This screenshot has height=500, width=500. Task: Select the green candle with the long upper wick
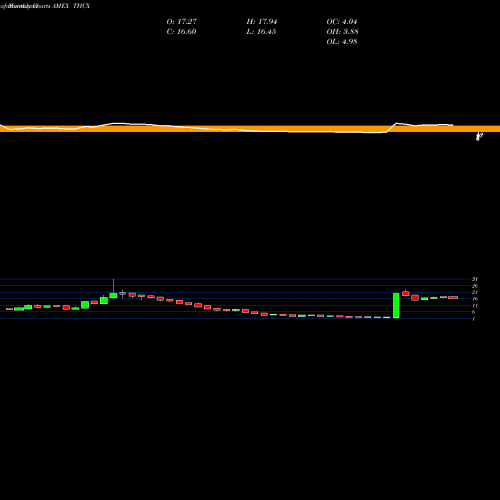pos(113,295)
